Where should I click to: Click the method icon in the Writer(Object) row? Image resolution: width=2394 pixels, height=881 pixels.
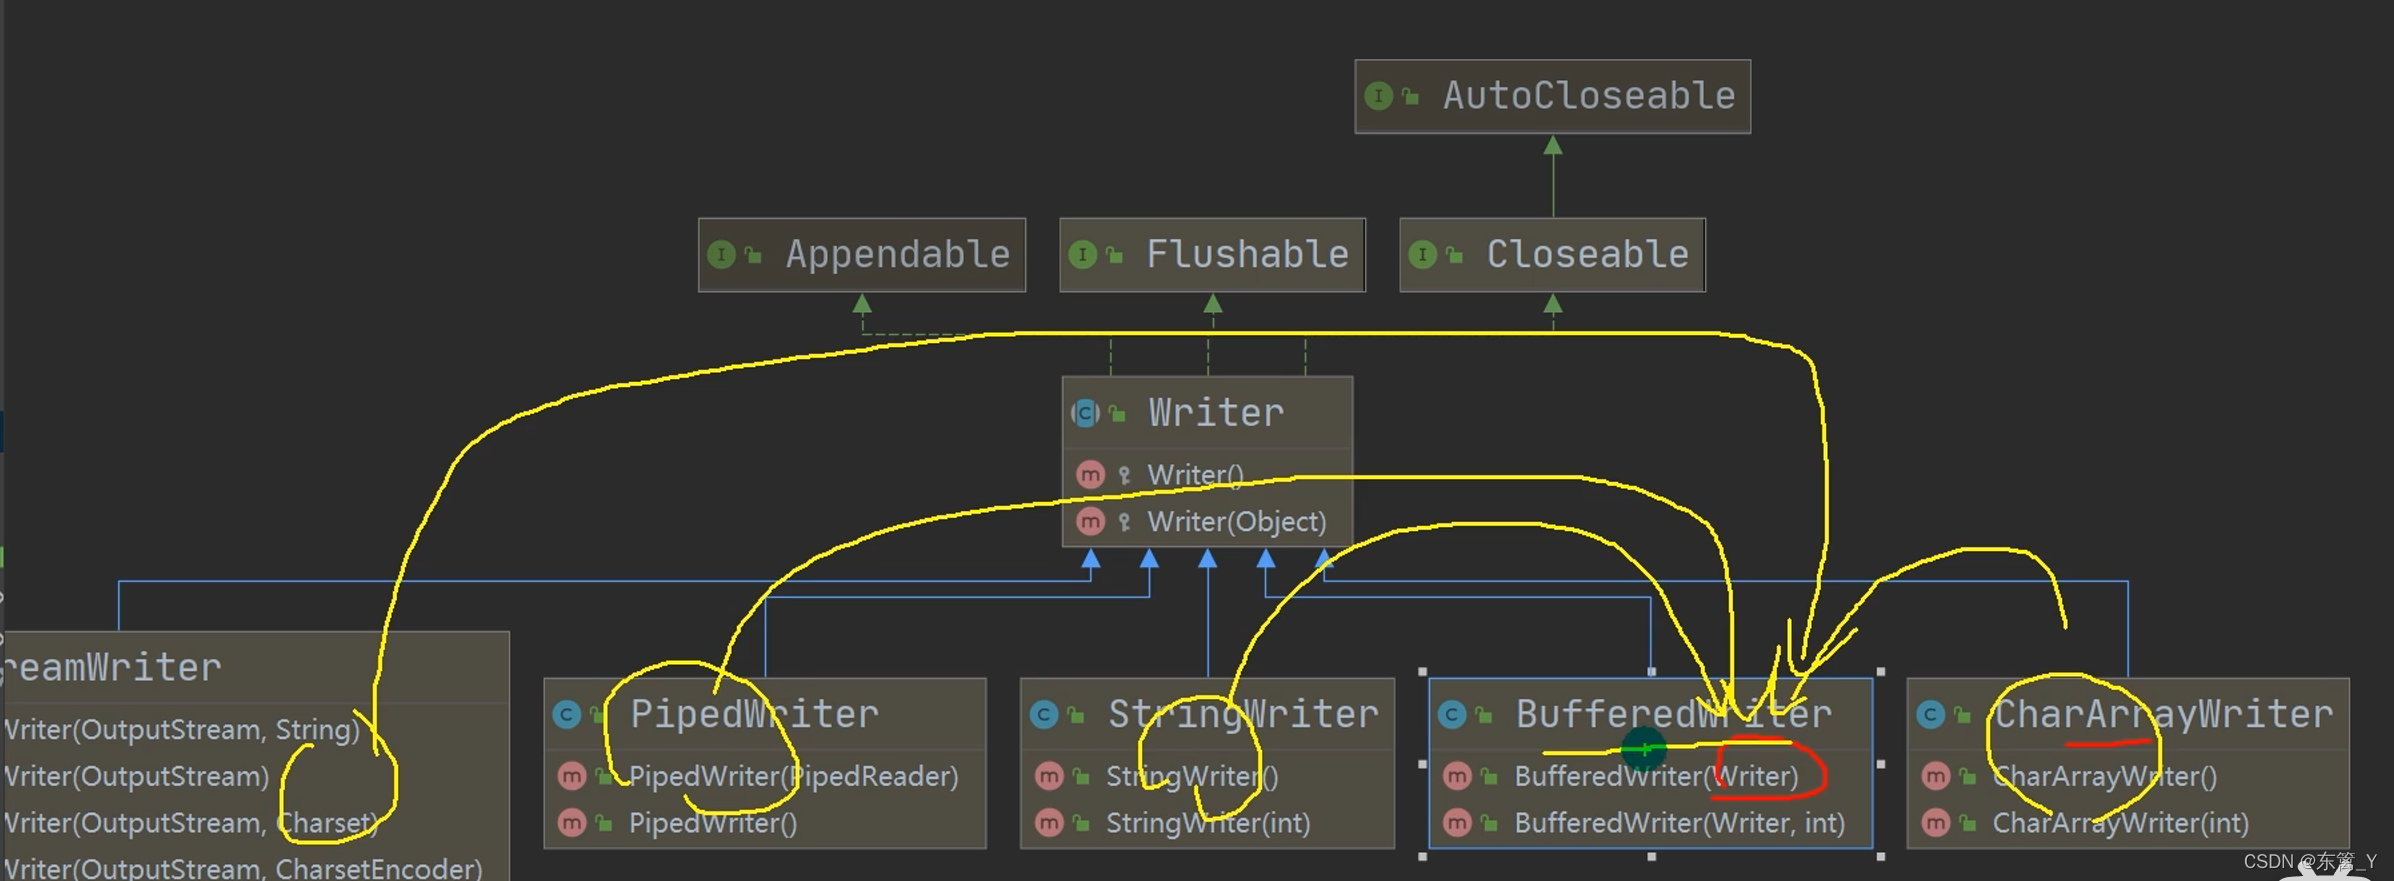1090,521
